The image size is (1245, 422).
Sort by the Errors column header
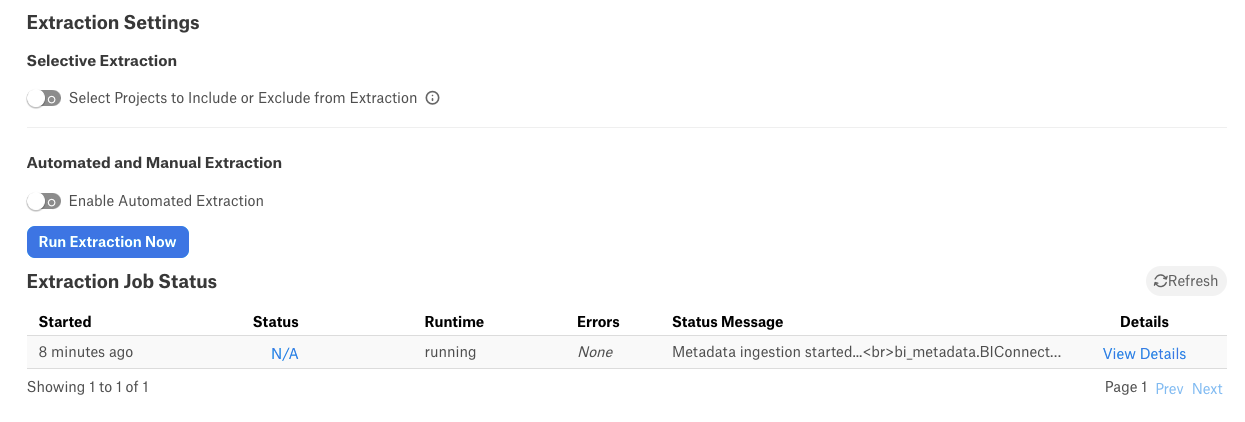[x=598, y=322]
